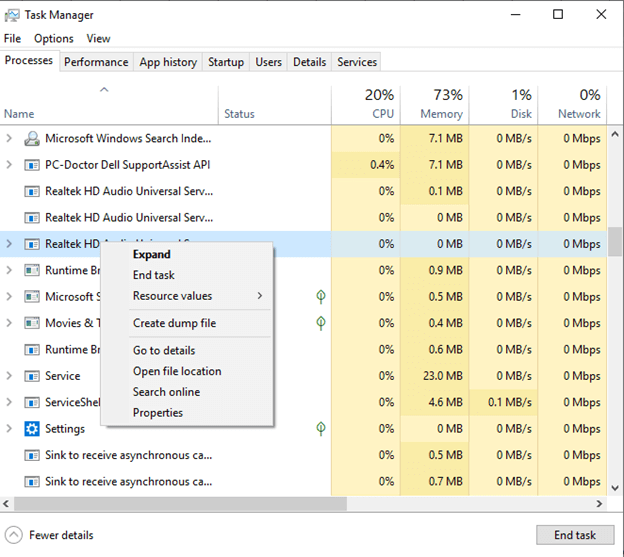
Task: Choose Search online in the context menu
Action: click(x=187, y=392)
